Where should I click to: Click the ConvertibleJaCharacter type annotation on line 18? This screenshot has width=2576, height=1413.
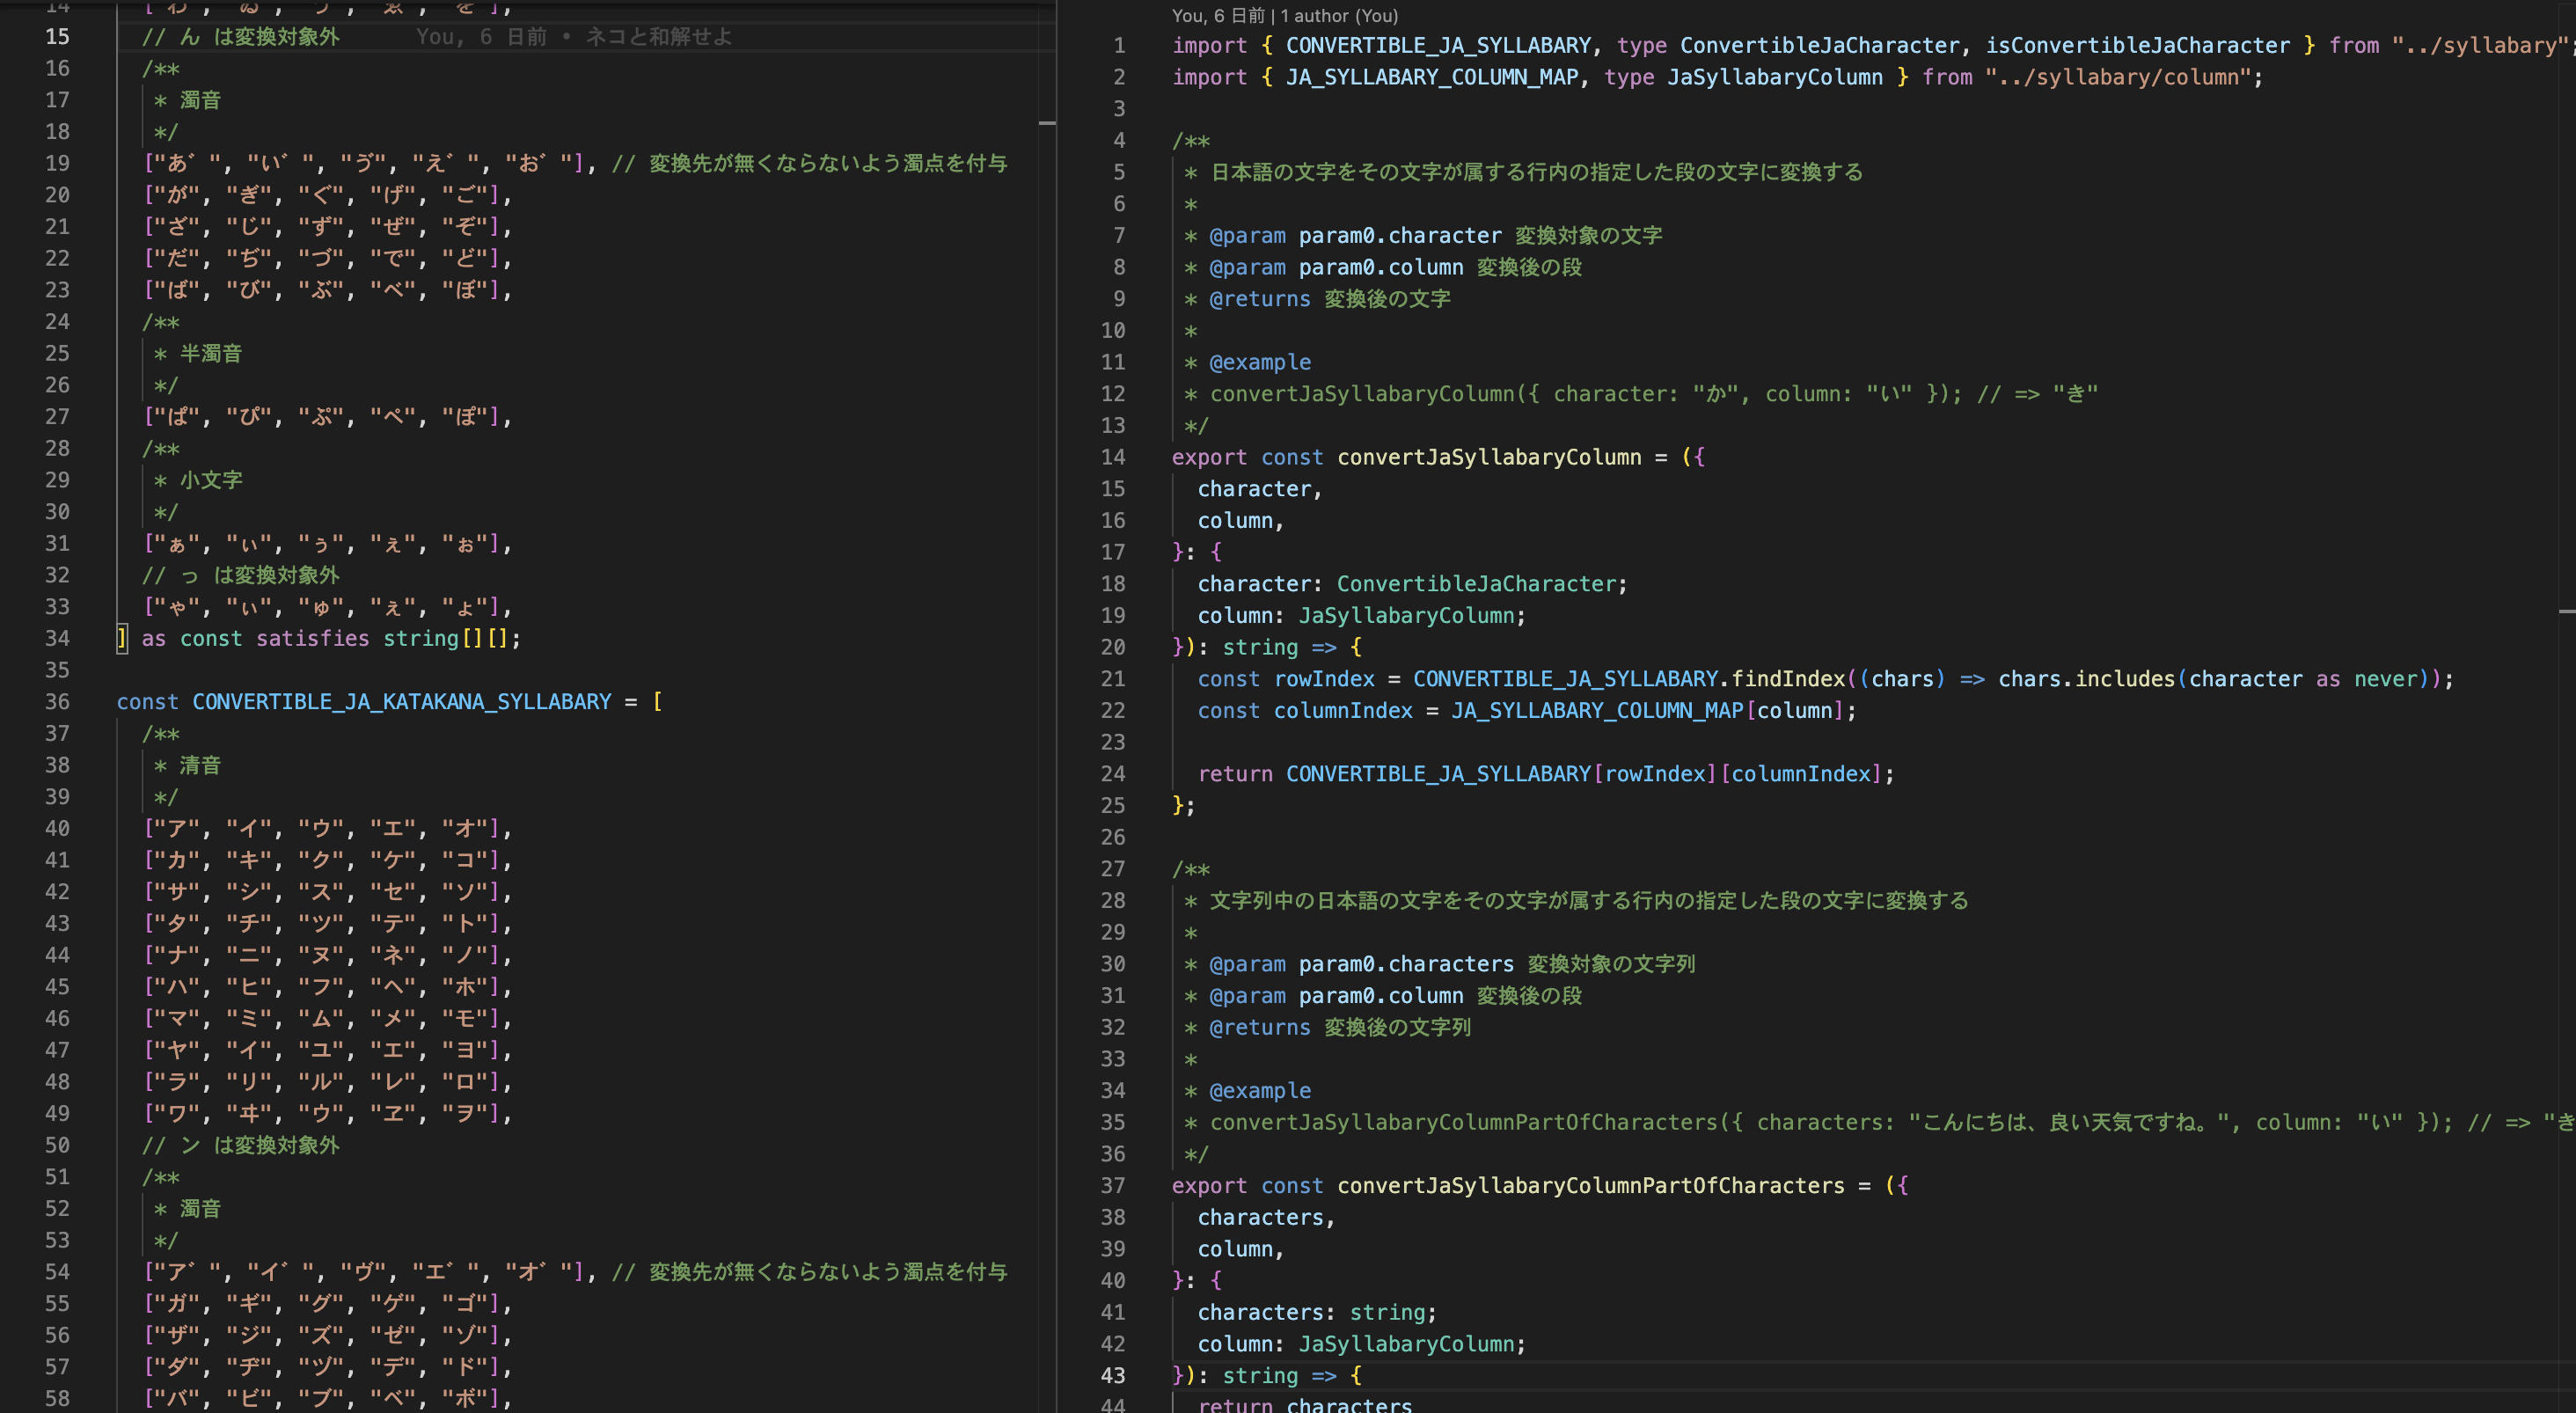click(1479, 584)
